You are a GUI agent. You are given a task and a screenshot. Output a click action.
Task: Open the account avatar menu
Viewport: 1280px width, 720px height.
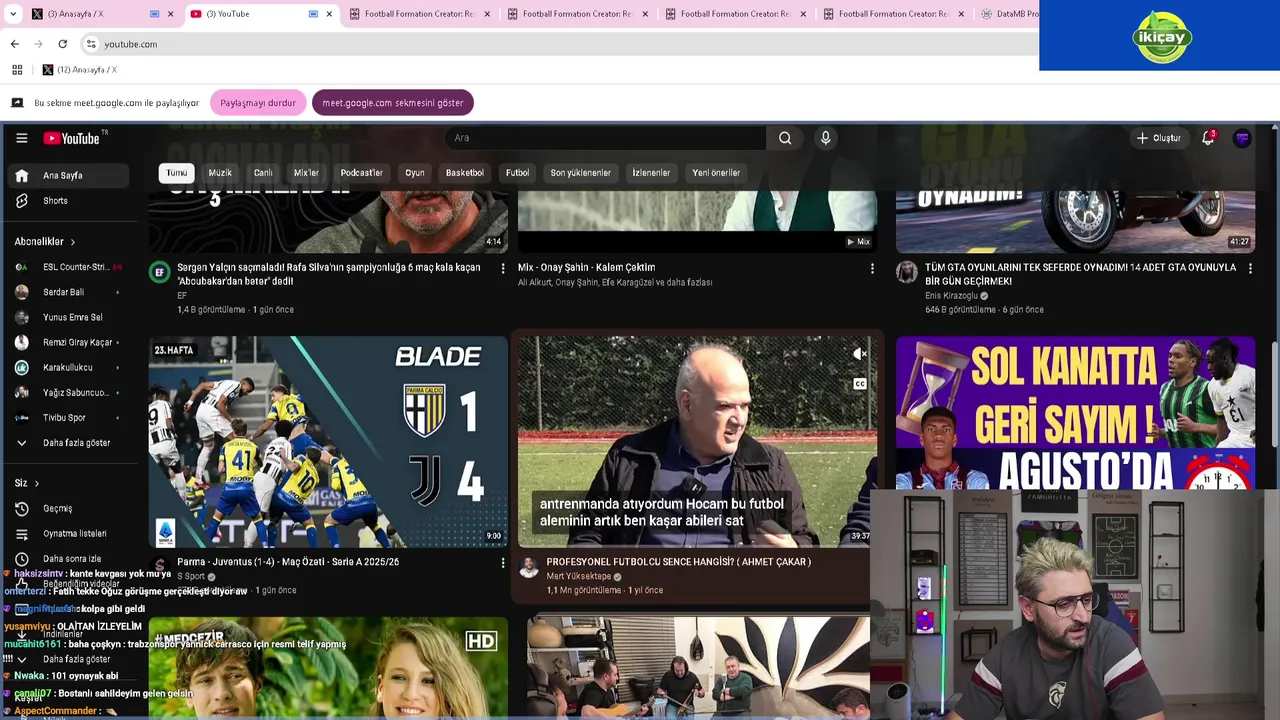tap(1242, 138)
